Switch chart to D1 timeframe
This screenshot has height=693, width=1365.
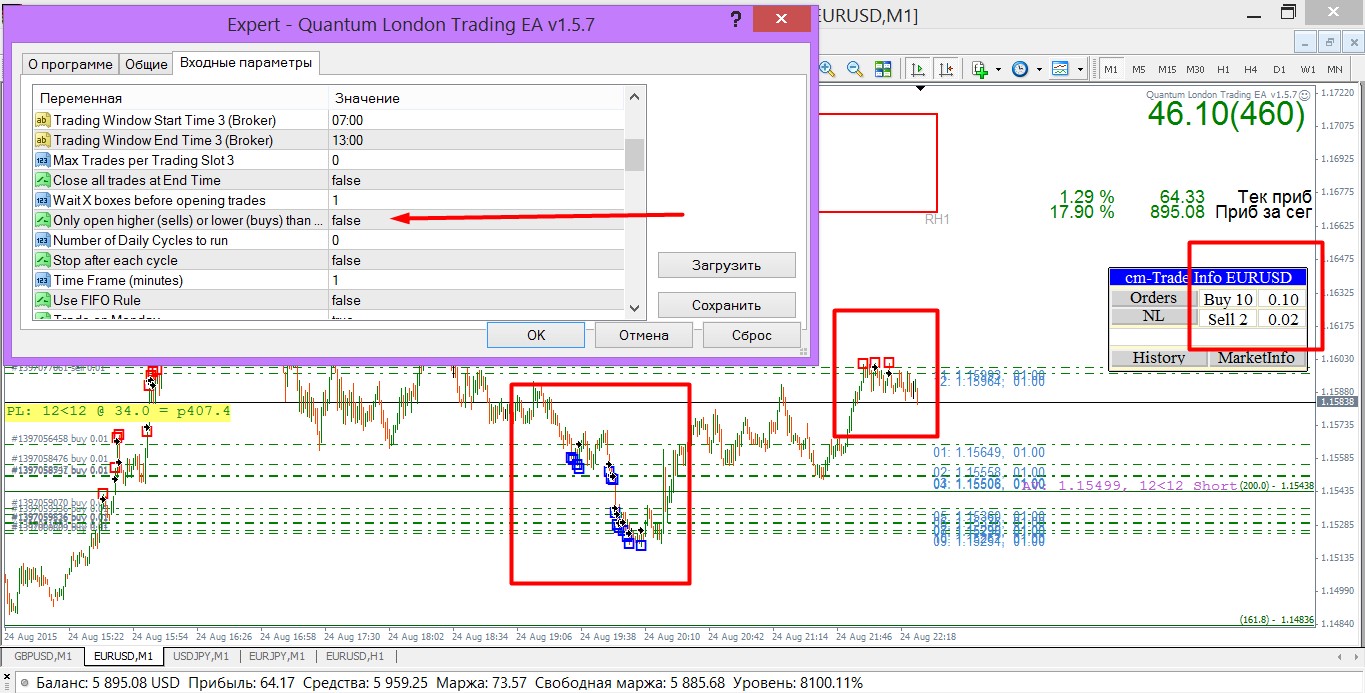(x=1279, y=69)
